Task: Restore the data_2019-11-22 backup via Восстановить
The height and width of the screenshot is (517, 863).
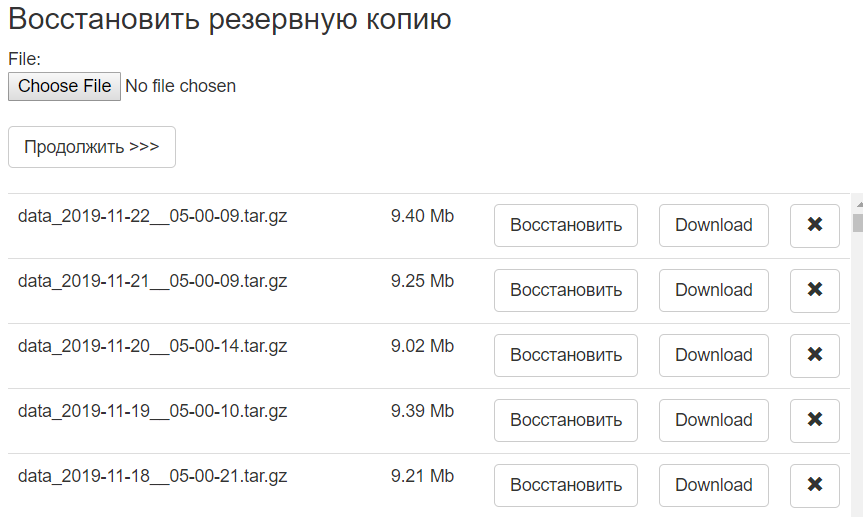Action: 566,225
